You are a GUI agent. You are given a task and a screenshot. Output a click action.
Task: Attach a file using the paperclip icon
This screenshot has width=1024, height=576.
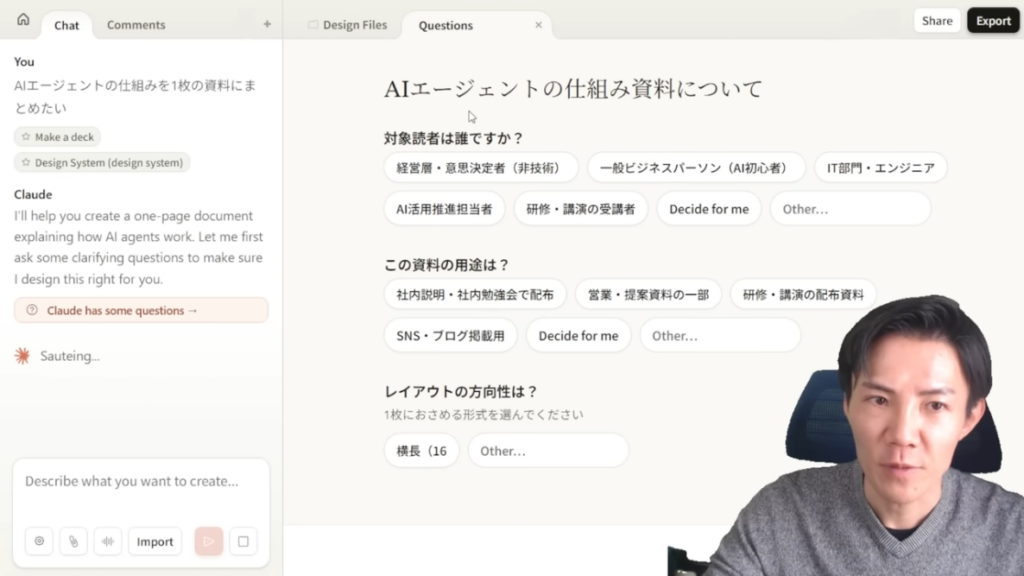coord(73,541)
